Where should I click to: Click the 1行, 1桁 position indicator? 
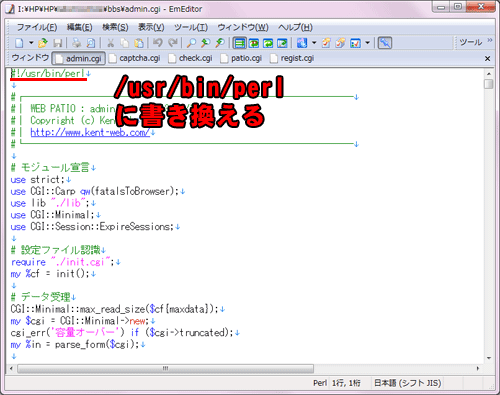(x=346, y=383)
